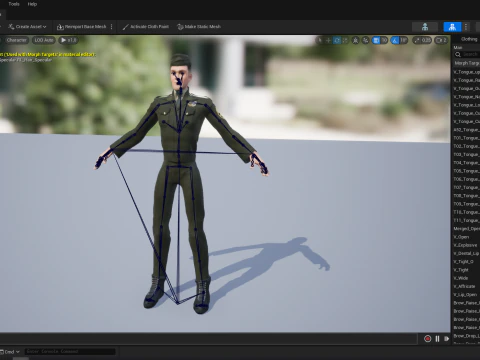Click the Clothing panel tab
The height and width of the screenshot is (360, 480).
click(x=470, y=39)
